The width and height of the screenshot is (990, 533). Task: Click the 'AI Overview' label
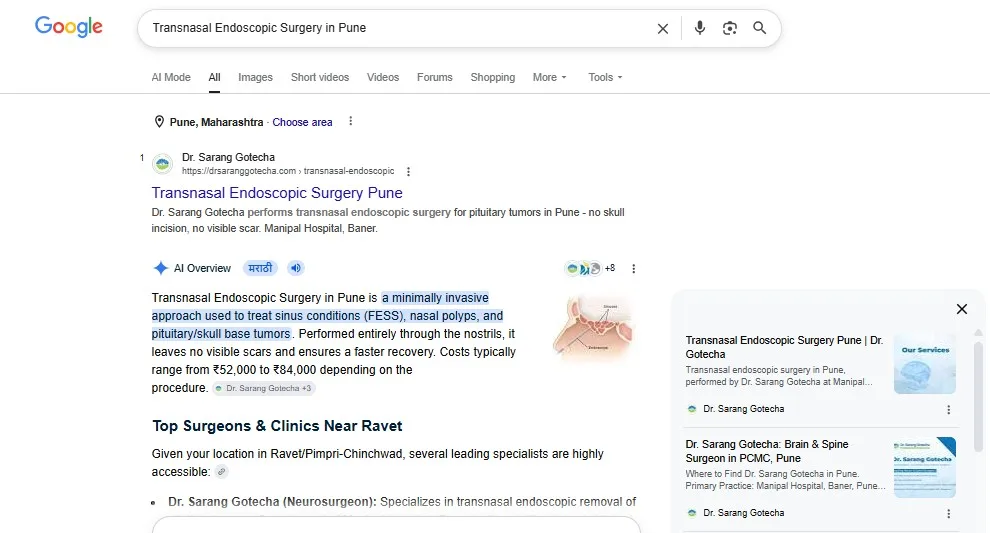click(202, 268)
